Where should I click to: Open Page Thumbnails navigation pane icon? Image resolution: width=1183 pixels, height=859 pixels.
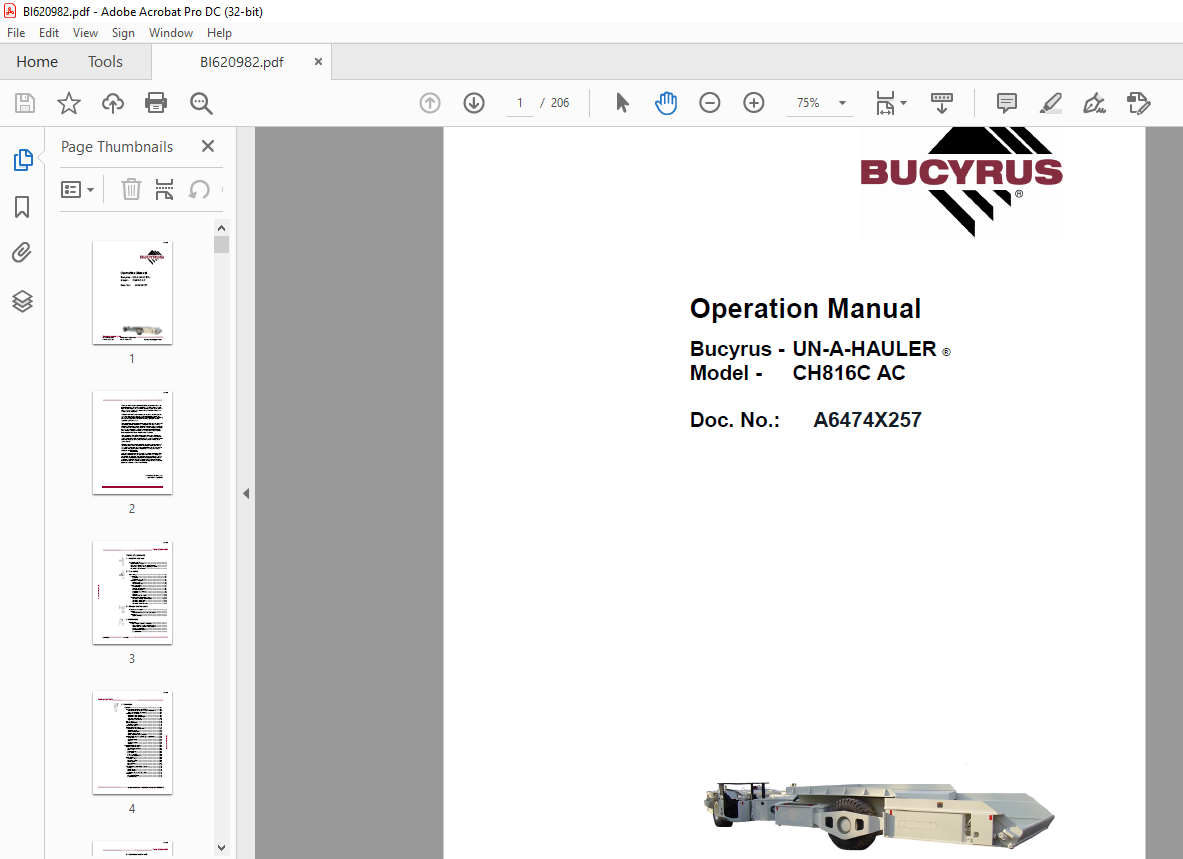23,160
